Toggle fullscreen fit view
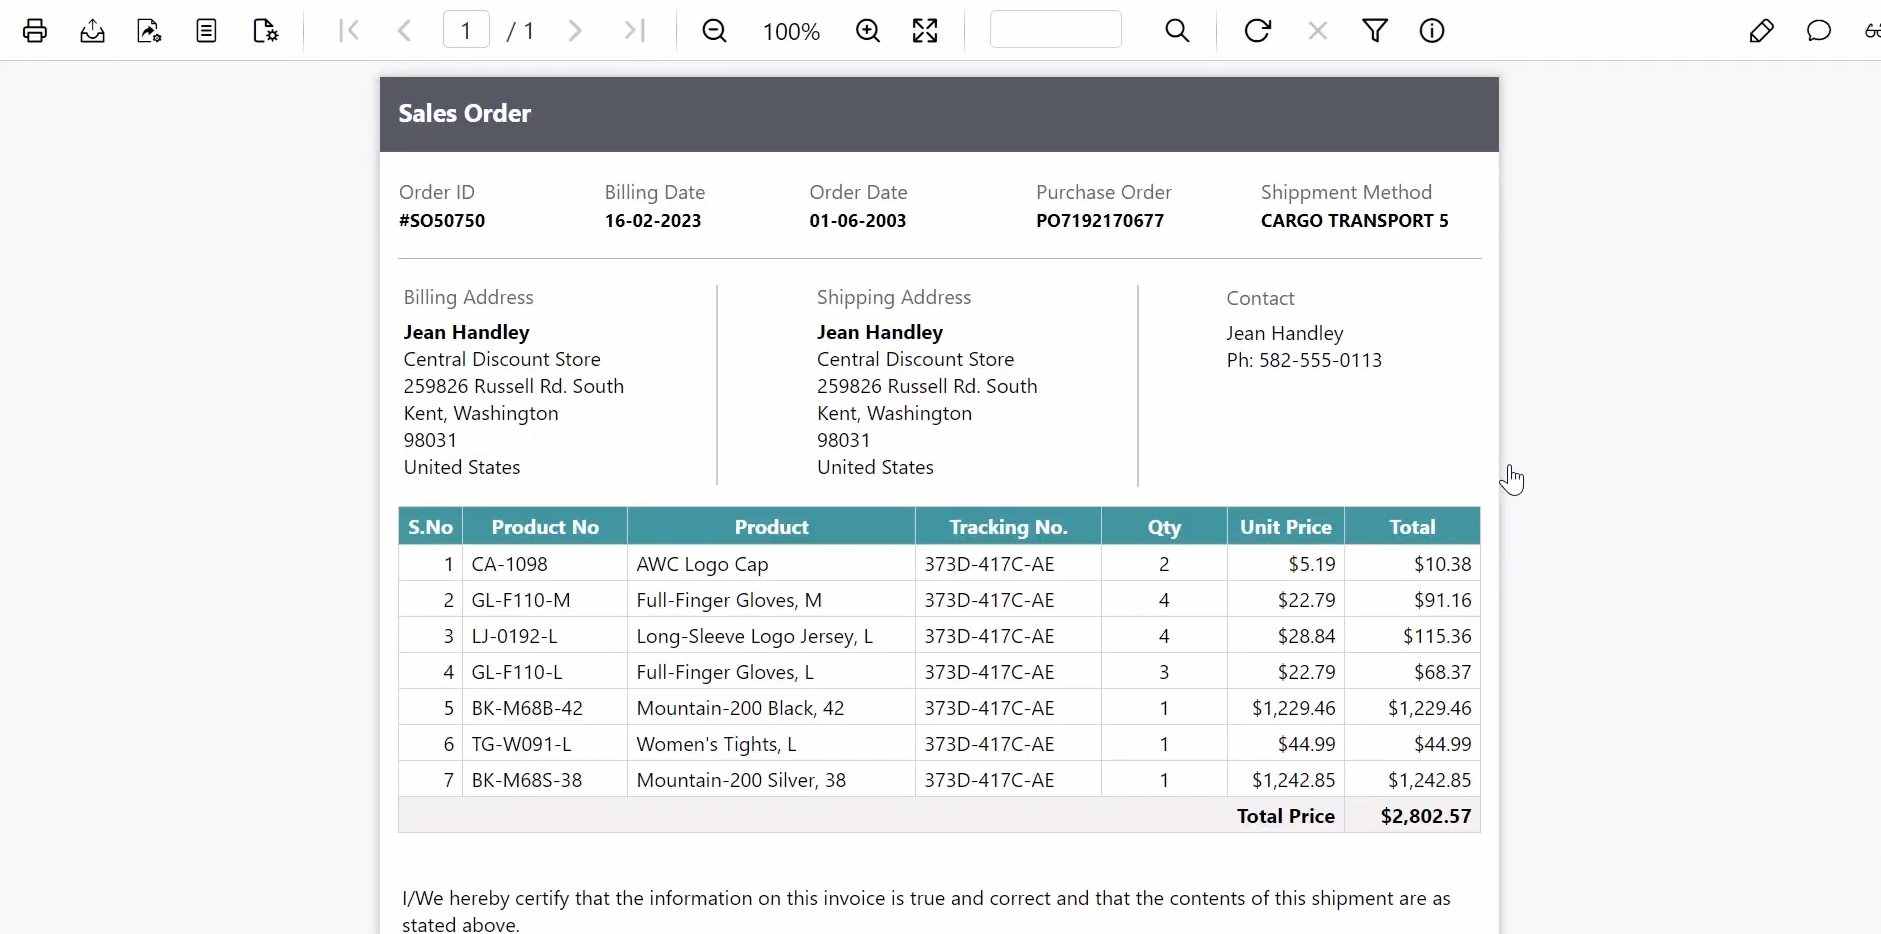 click(925, 30)
